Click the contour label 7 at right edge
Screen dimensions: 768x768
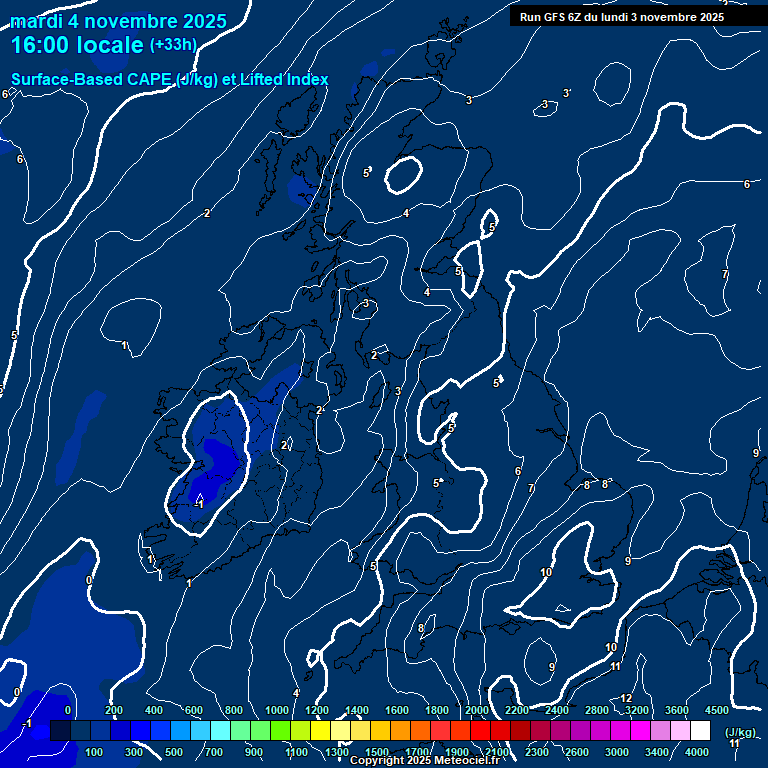725,274
